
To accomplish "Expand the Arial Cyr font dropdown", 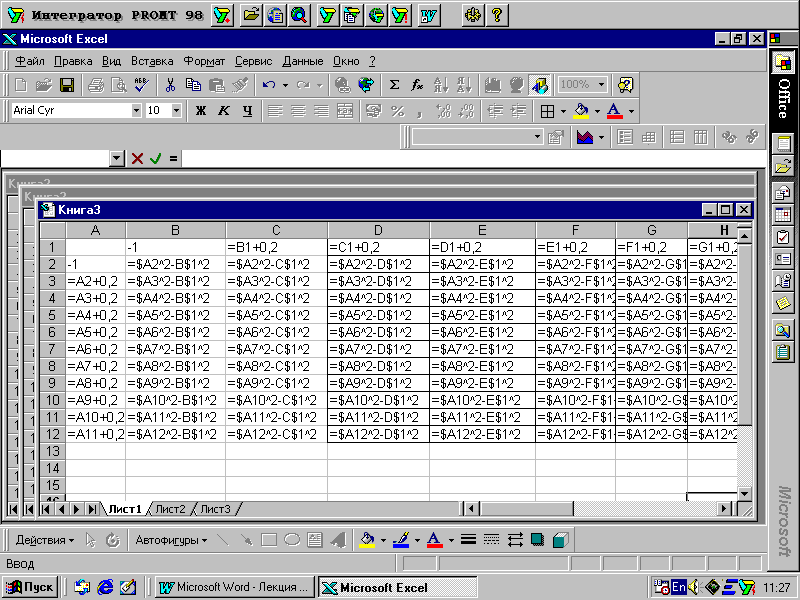I will [x=136, y=111].
